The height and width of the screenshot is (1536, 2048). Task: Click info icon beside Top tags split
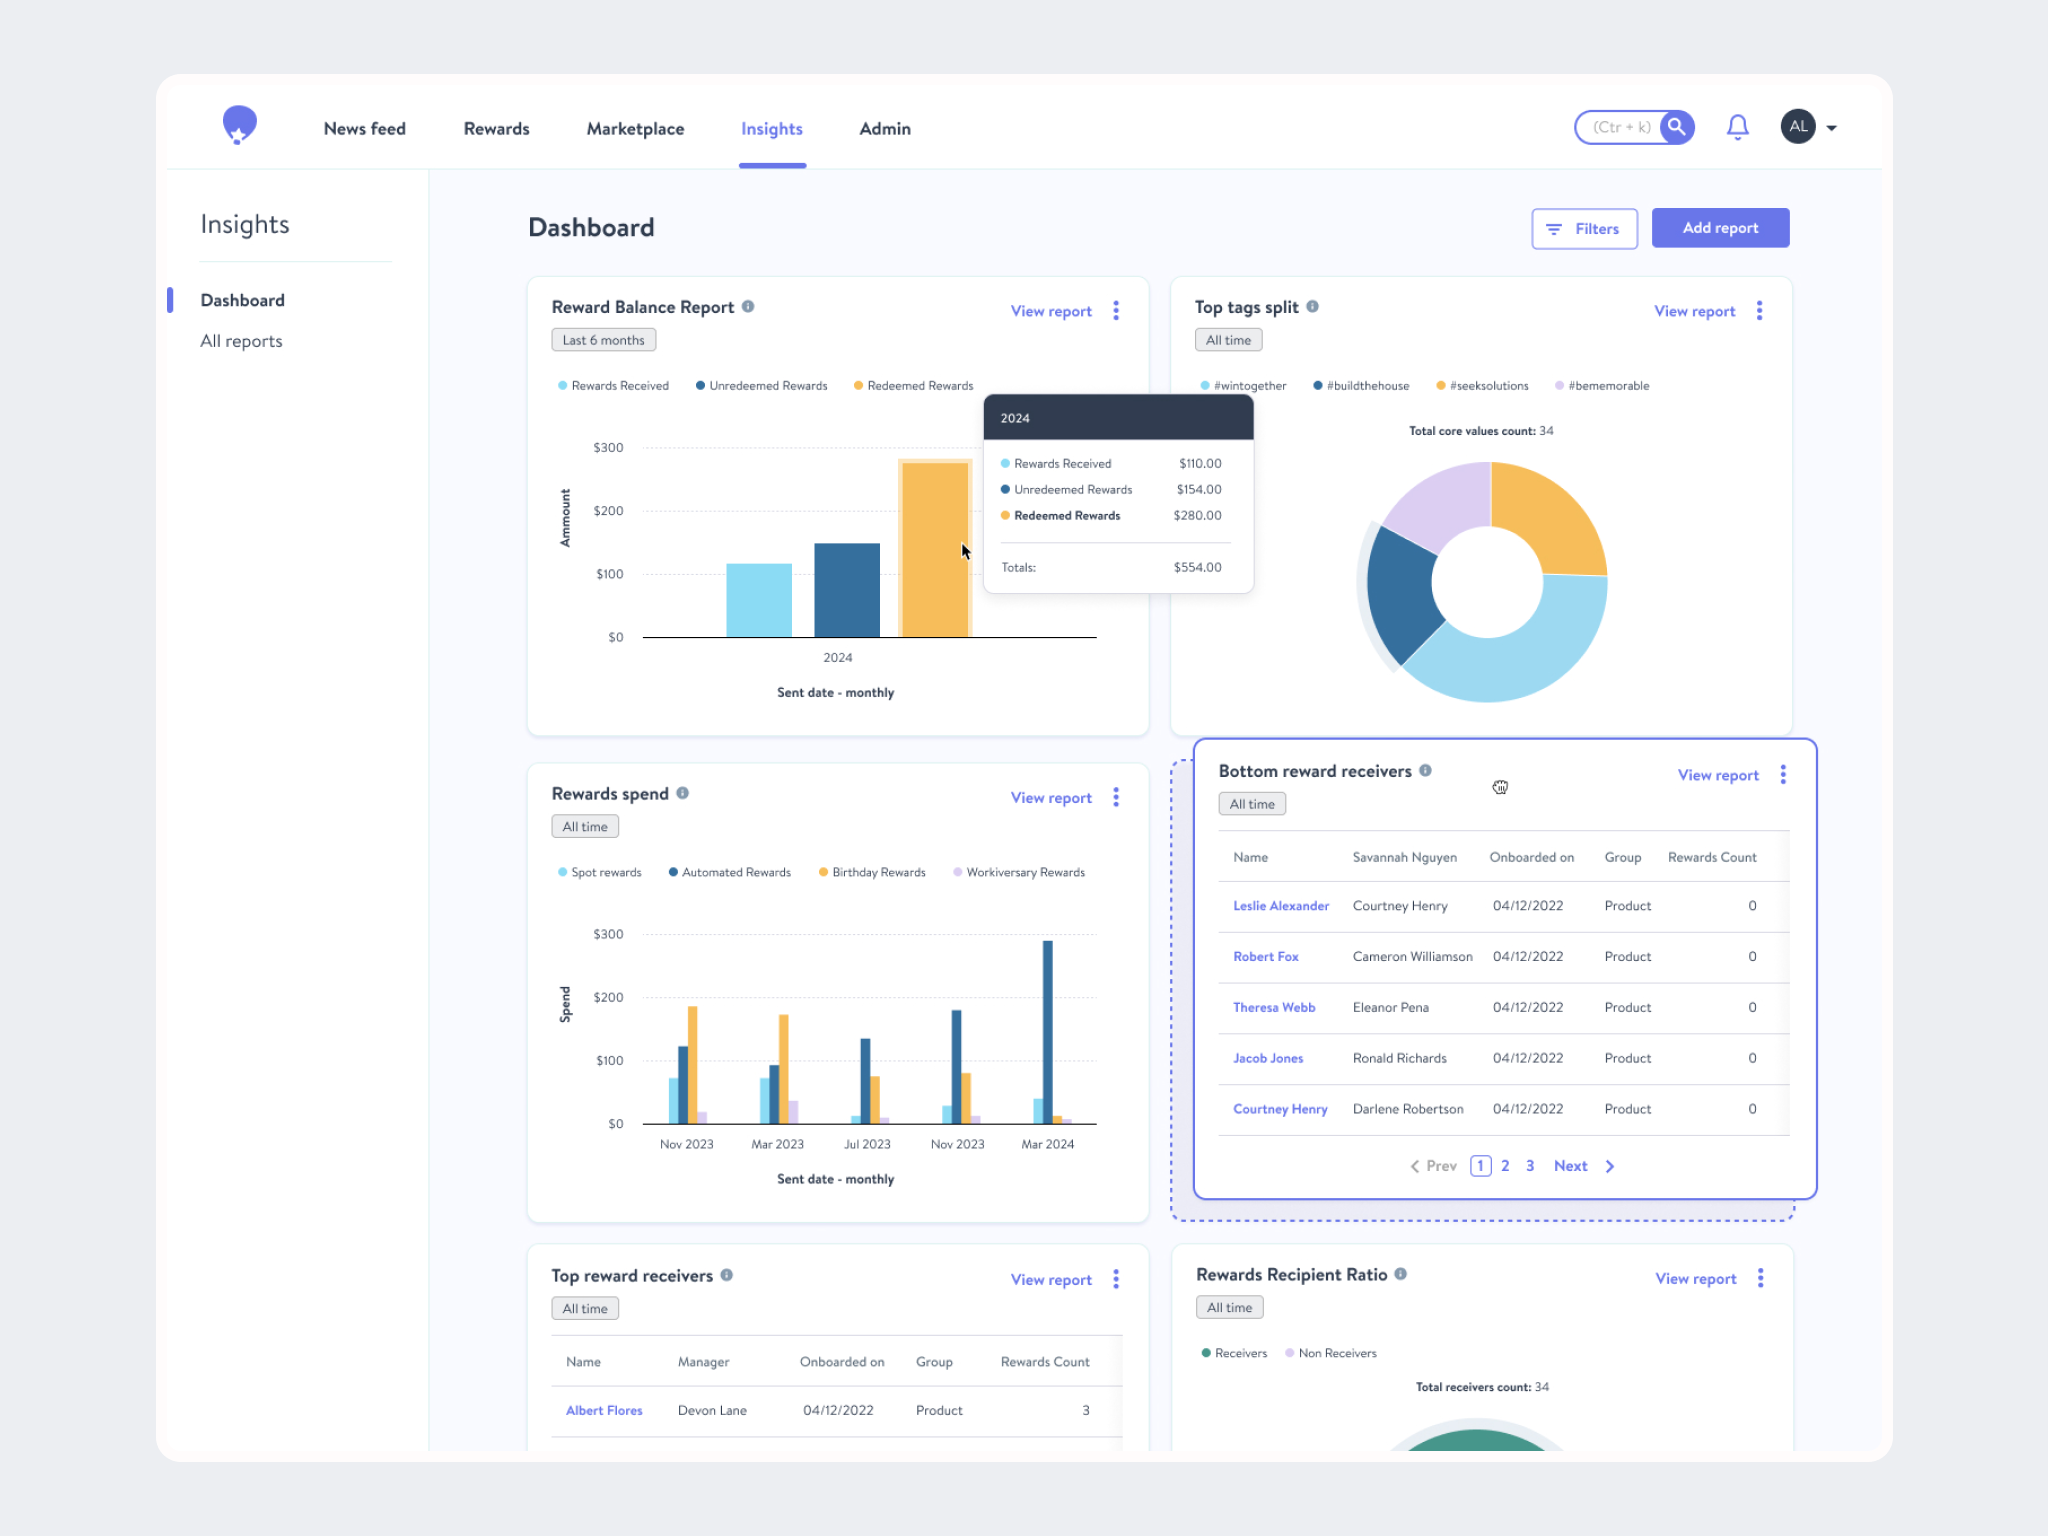click(1312, 307)
